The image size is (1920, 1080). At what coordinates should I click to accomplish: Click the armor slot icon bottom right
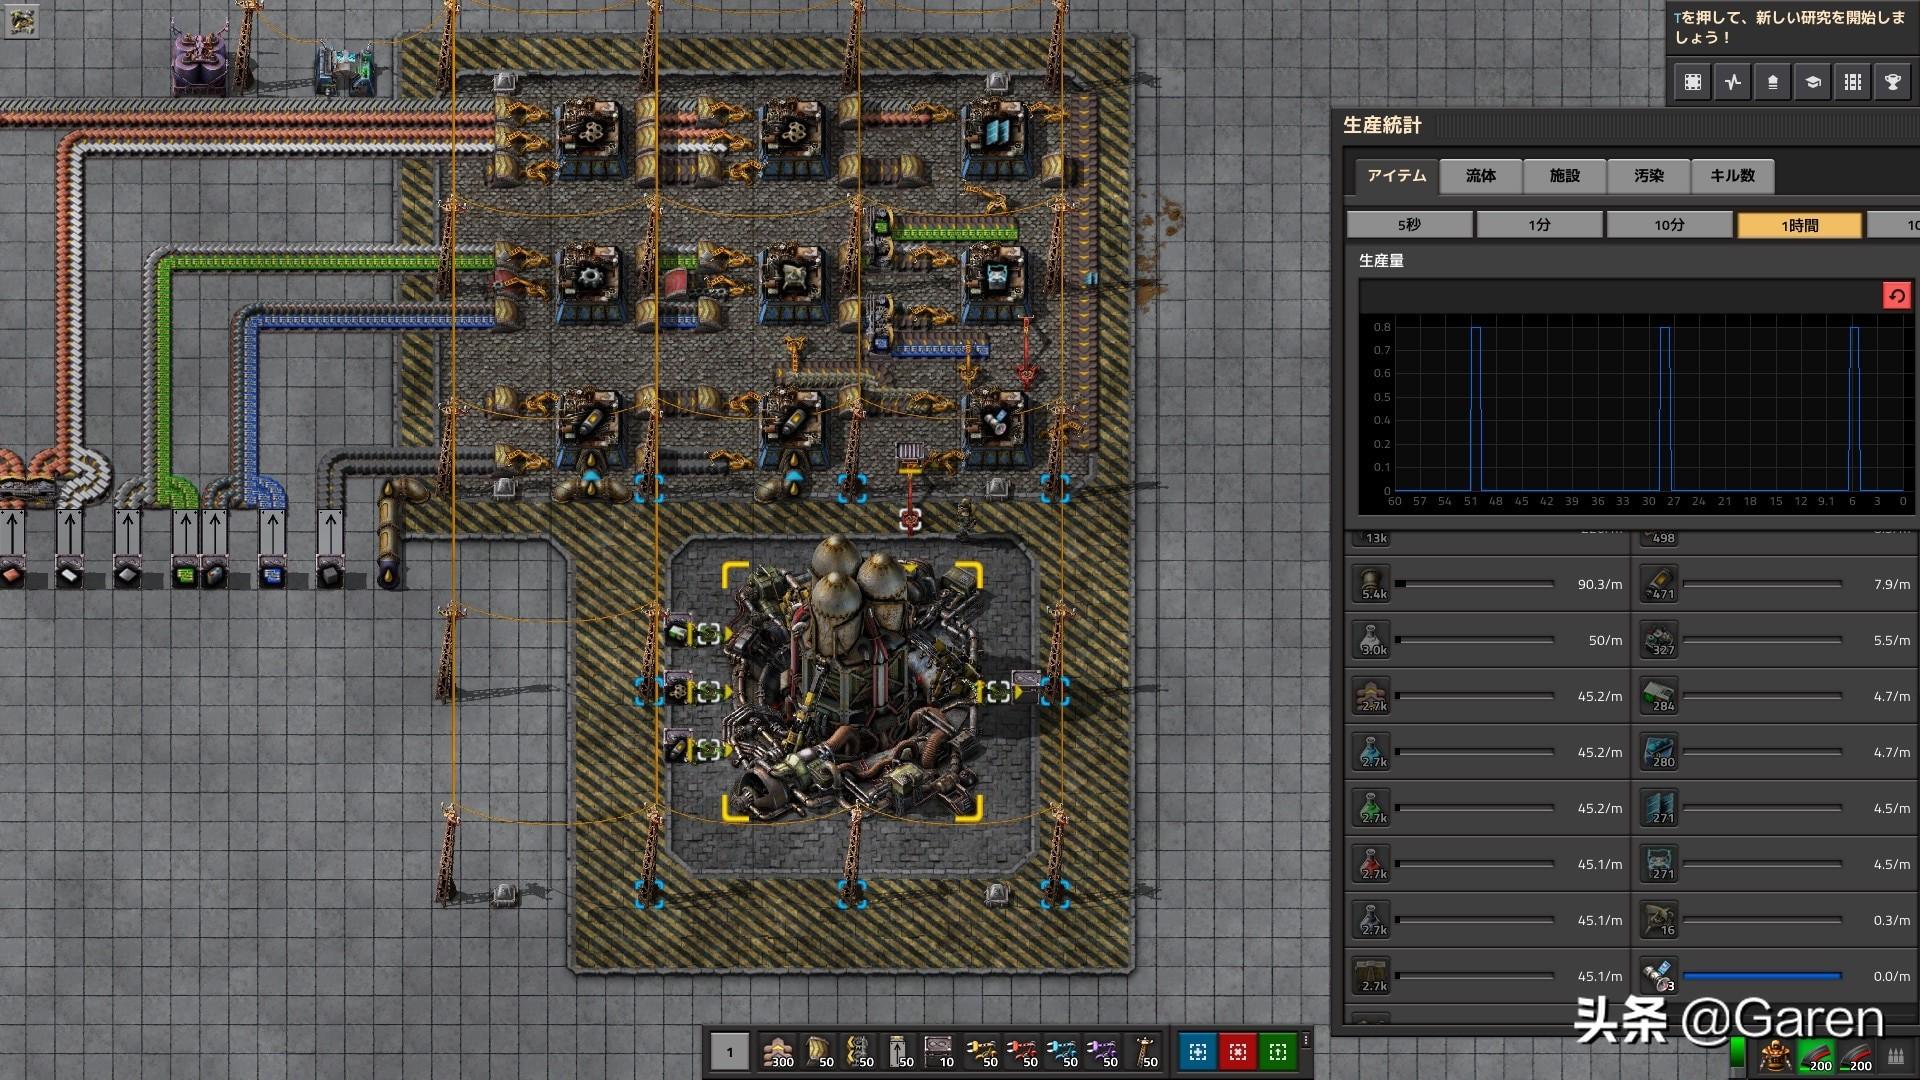(x=1776, y=1054)
